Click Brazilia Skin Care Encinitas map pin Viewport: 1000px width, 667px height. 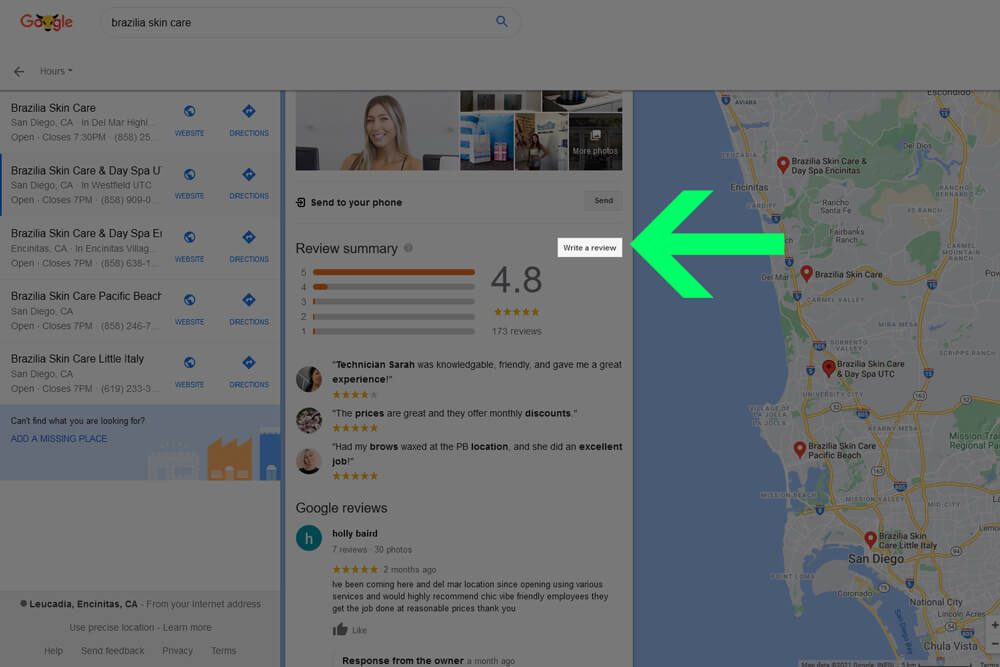[x=783, y=165]
